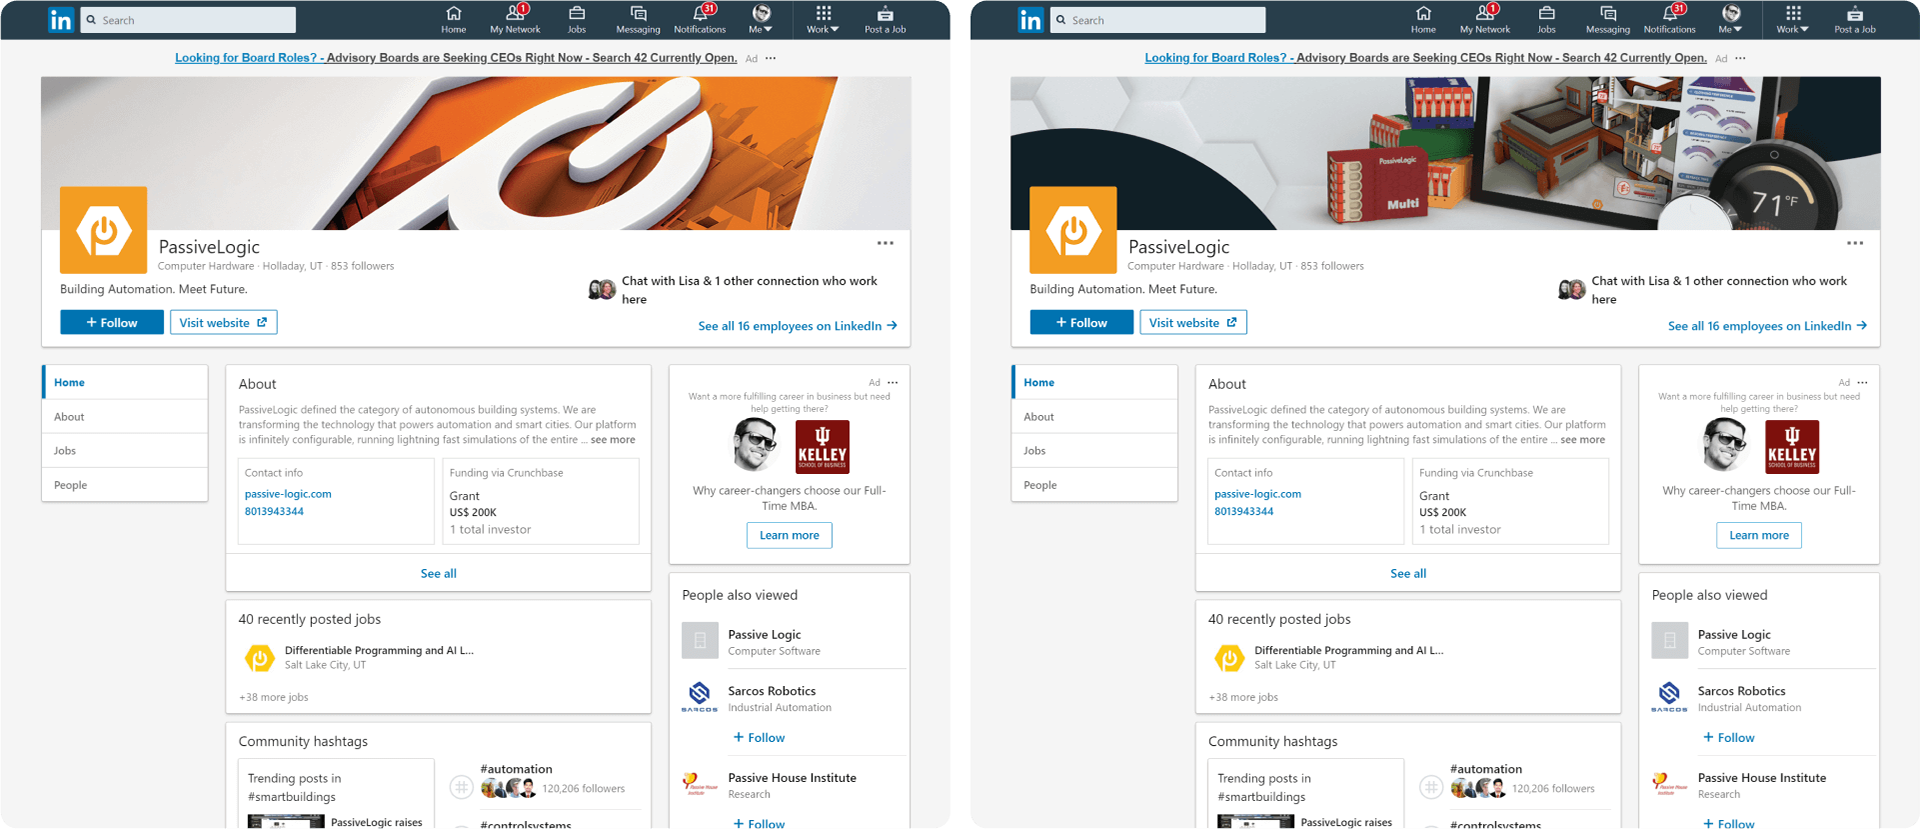Click Passive House Institute logo in right window

click(x=1670, y=783)
